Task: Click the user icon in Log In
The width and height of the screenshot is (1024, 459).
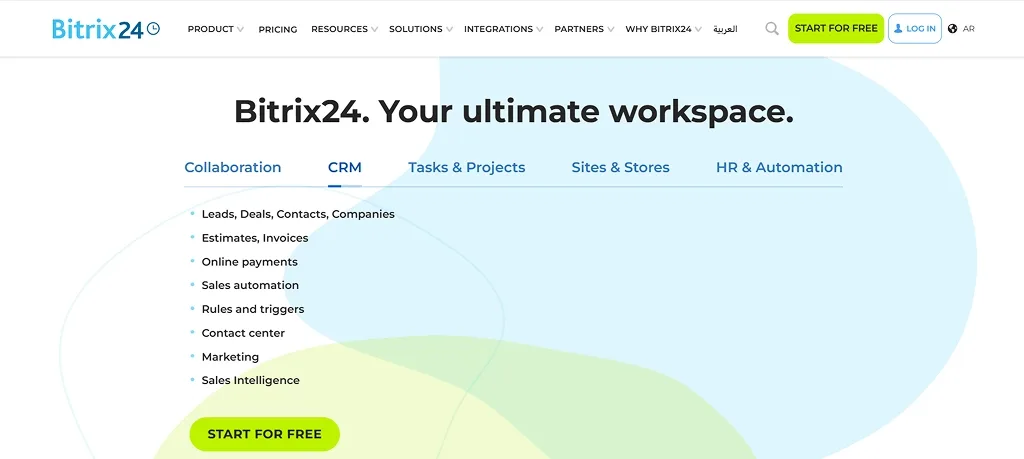Action: [898, 29]
